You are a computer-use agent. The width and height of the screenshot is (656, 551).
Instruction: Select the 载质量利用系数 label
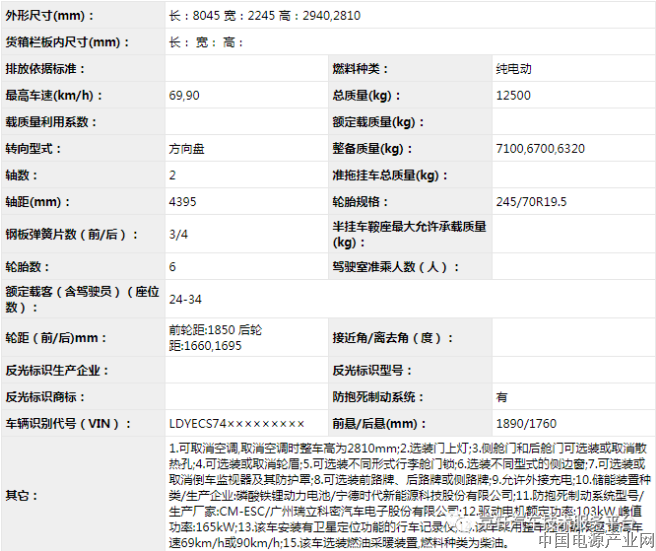pos(51,122)
